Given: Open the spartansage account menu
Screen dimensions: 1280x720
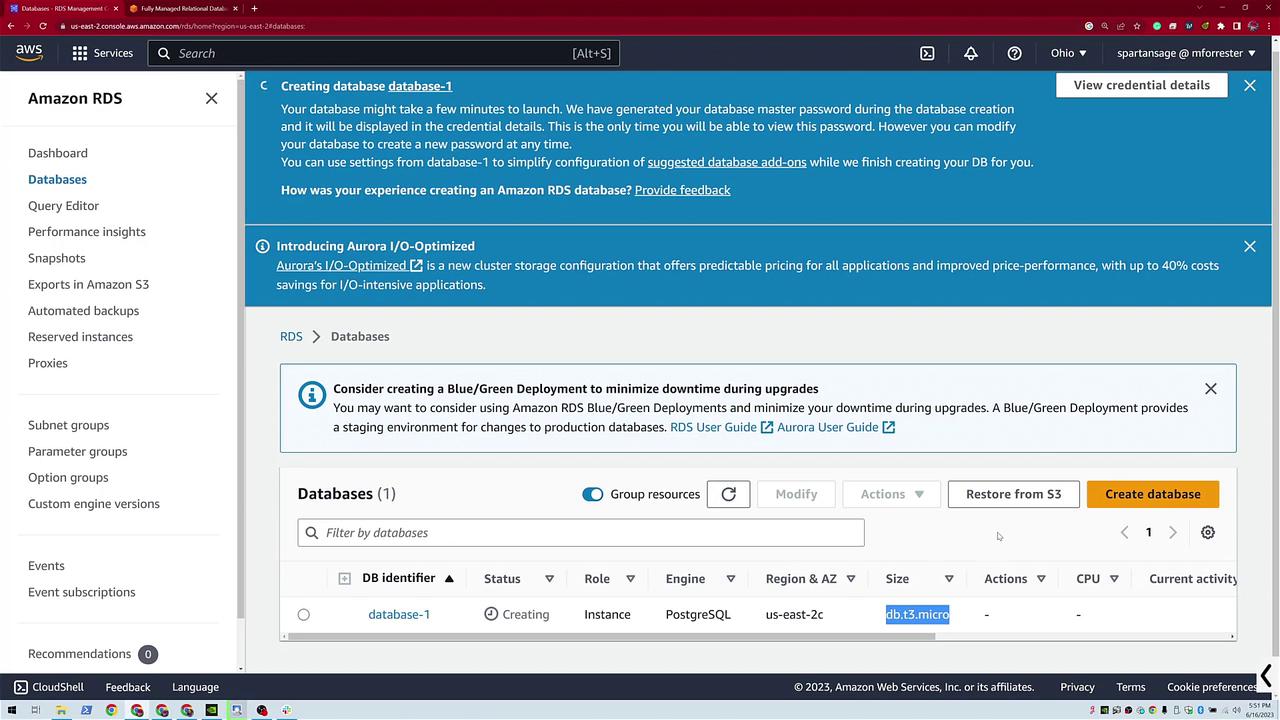Looking at the screenshot, I should [x=1185, y=53].
